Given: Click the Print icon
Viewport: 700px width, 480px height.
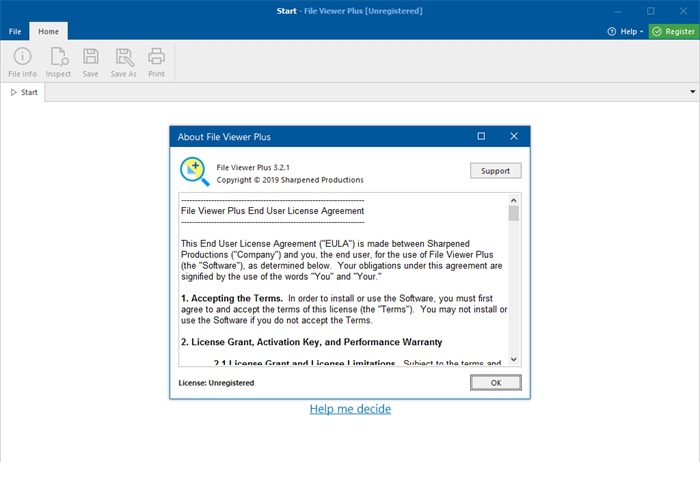Looking at the screenshot, I should point(156,62).
